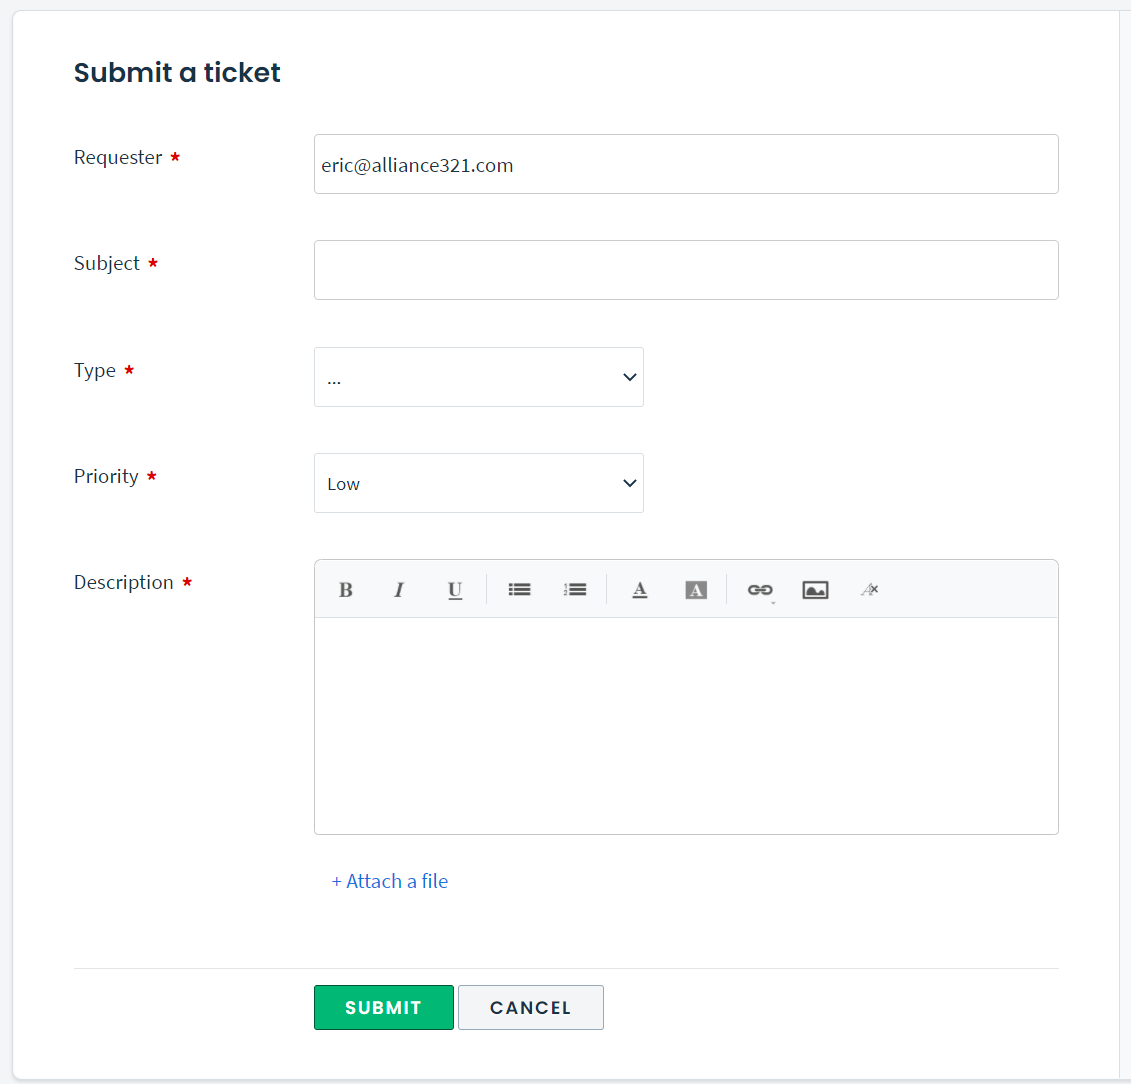Create a bulleted list in the description
Image resolution: width=1131 pixels, height=1084 pixels.
[x=519, y=589]
